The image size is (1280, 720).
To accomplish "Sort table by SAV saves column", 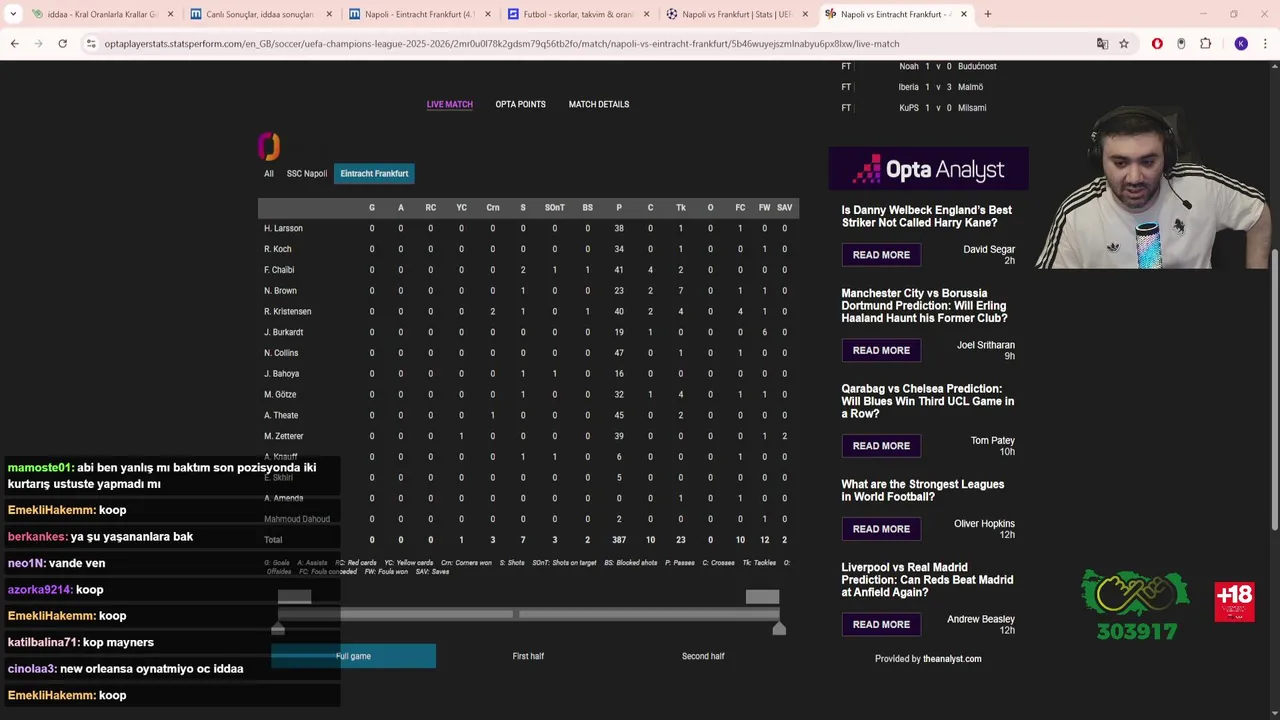I will [x=785, y=208].
